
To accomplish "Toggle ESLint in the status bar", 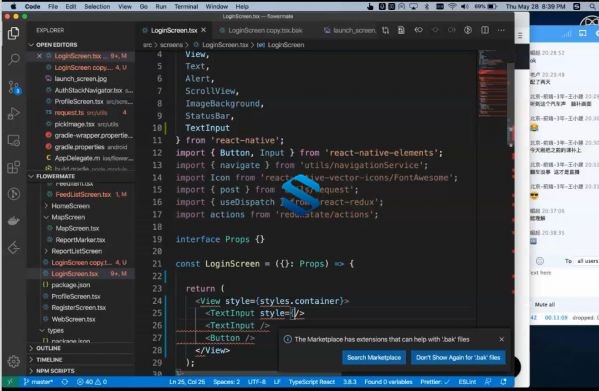I will click(467, 381).
